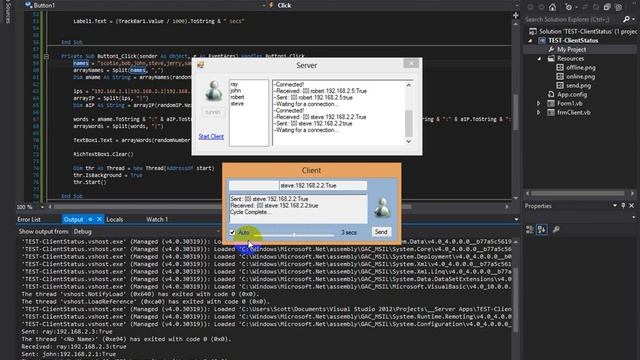The width and height of the screenshot is (640, 360).
Task: Click the user avatar in Client window
Action: pos(382,207)
